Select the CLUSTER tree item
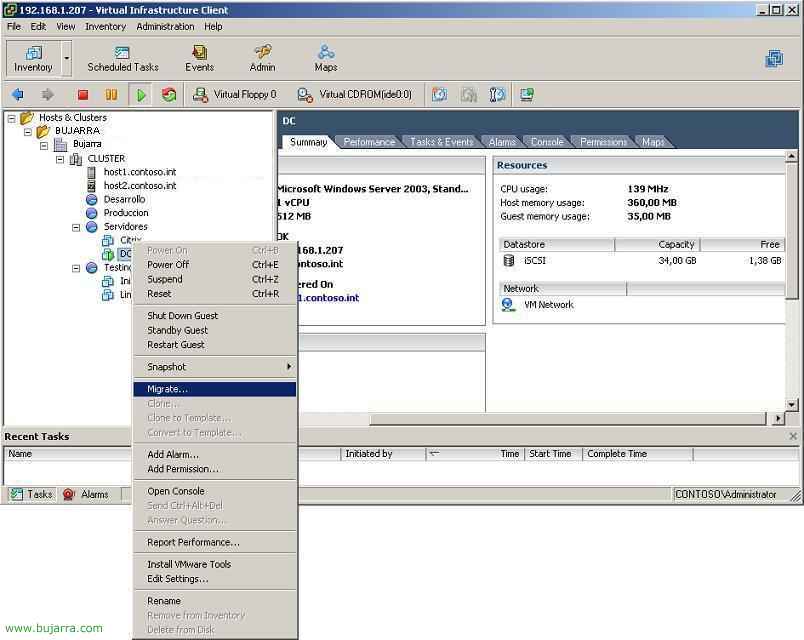This screenshot has width=804, height=640. point(106,158)
